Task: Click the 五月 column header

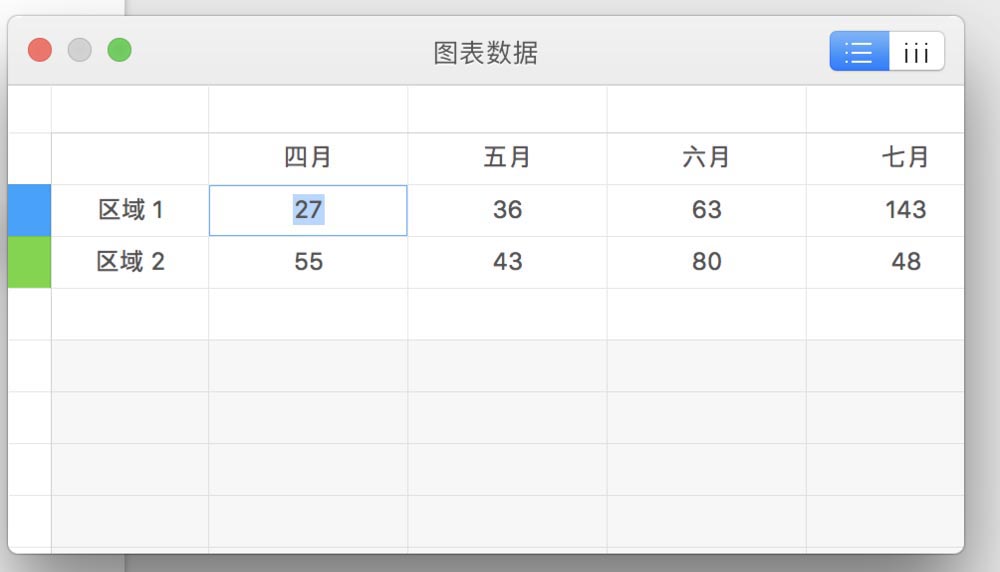Action: (x=507, y=158)
